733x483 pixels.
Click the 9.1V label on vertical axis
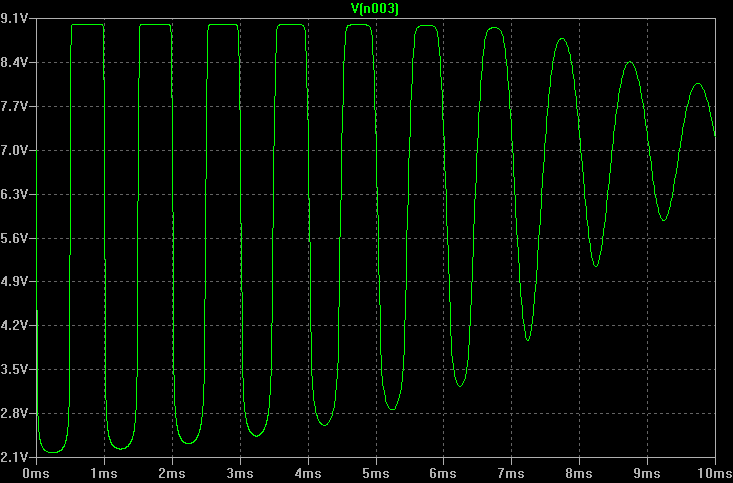tap(17, 19)
